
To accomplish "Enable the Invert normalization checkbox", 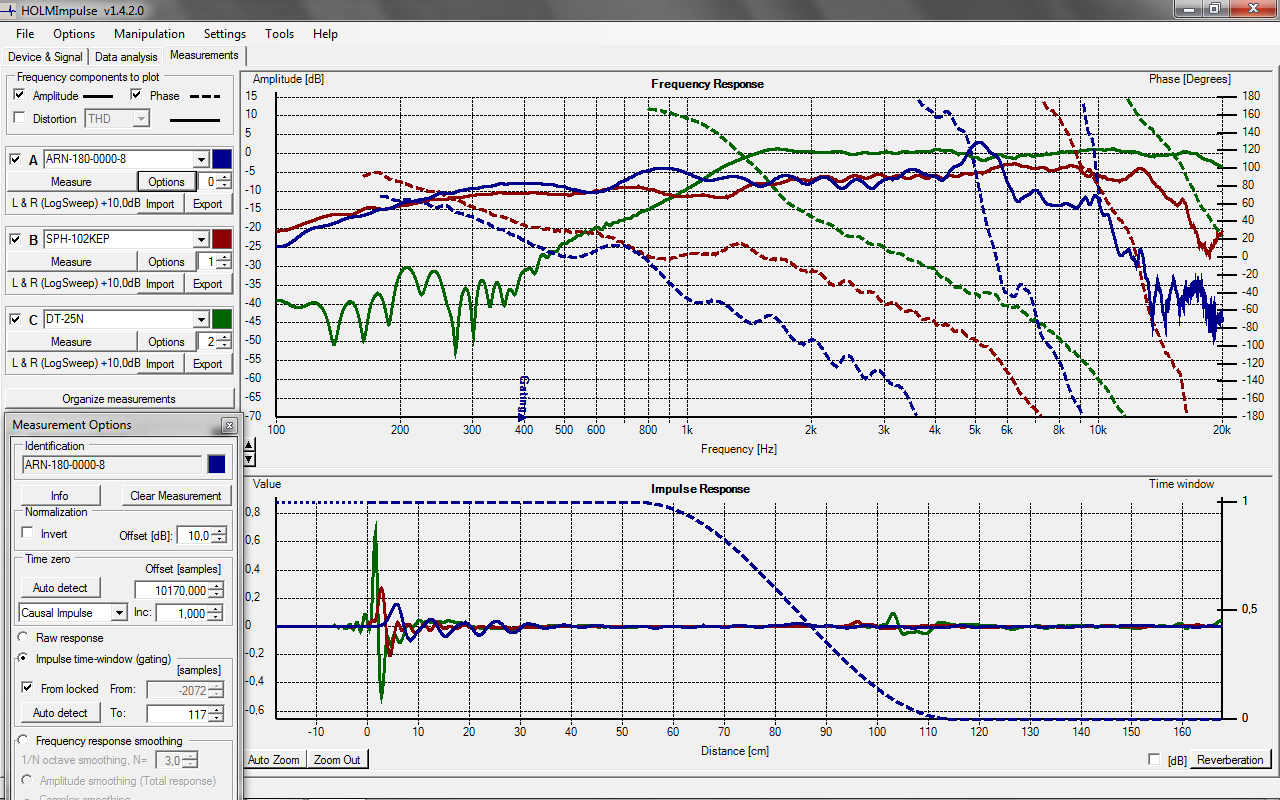I will click(28, 534).
